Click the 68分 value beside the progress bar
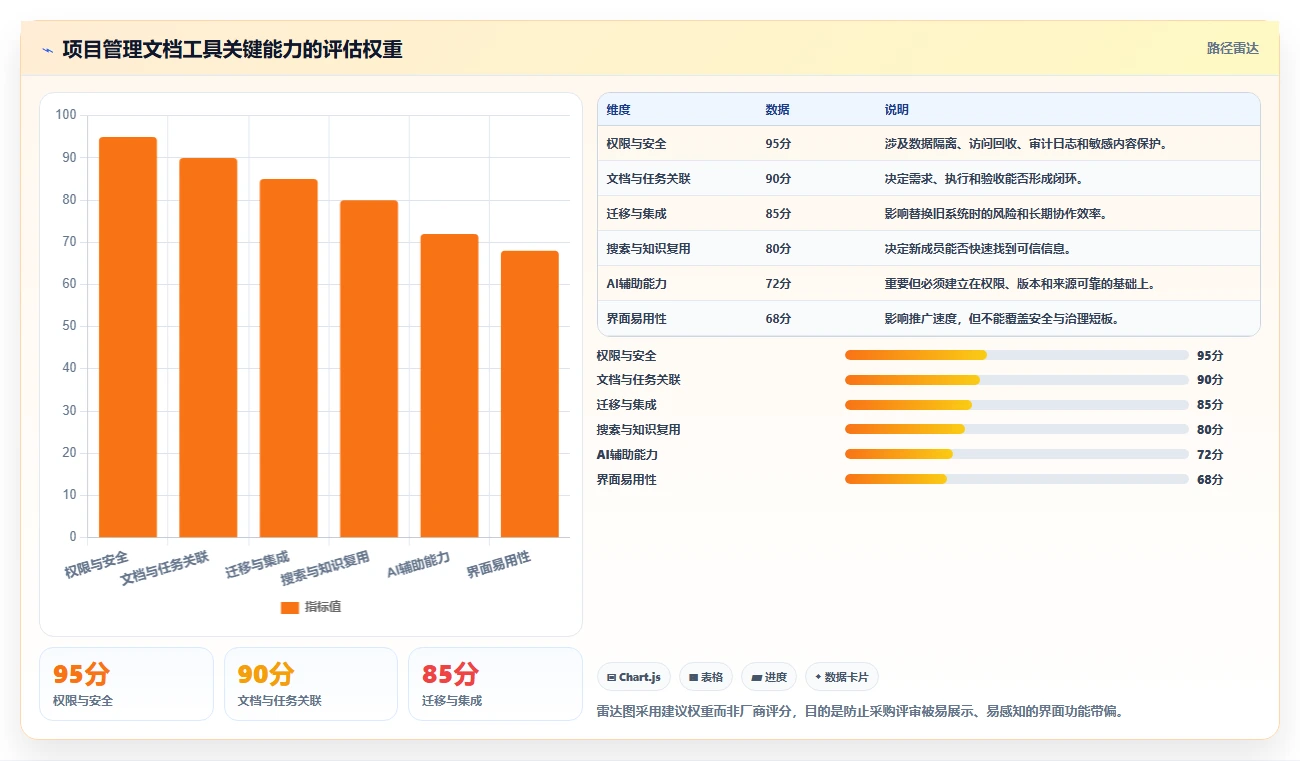1300x761 pixels. coord(1210,479)
